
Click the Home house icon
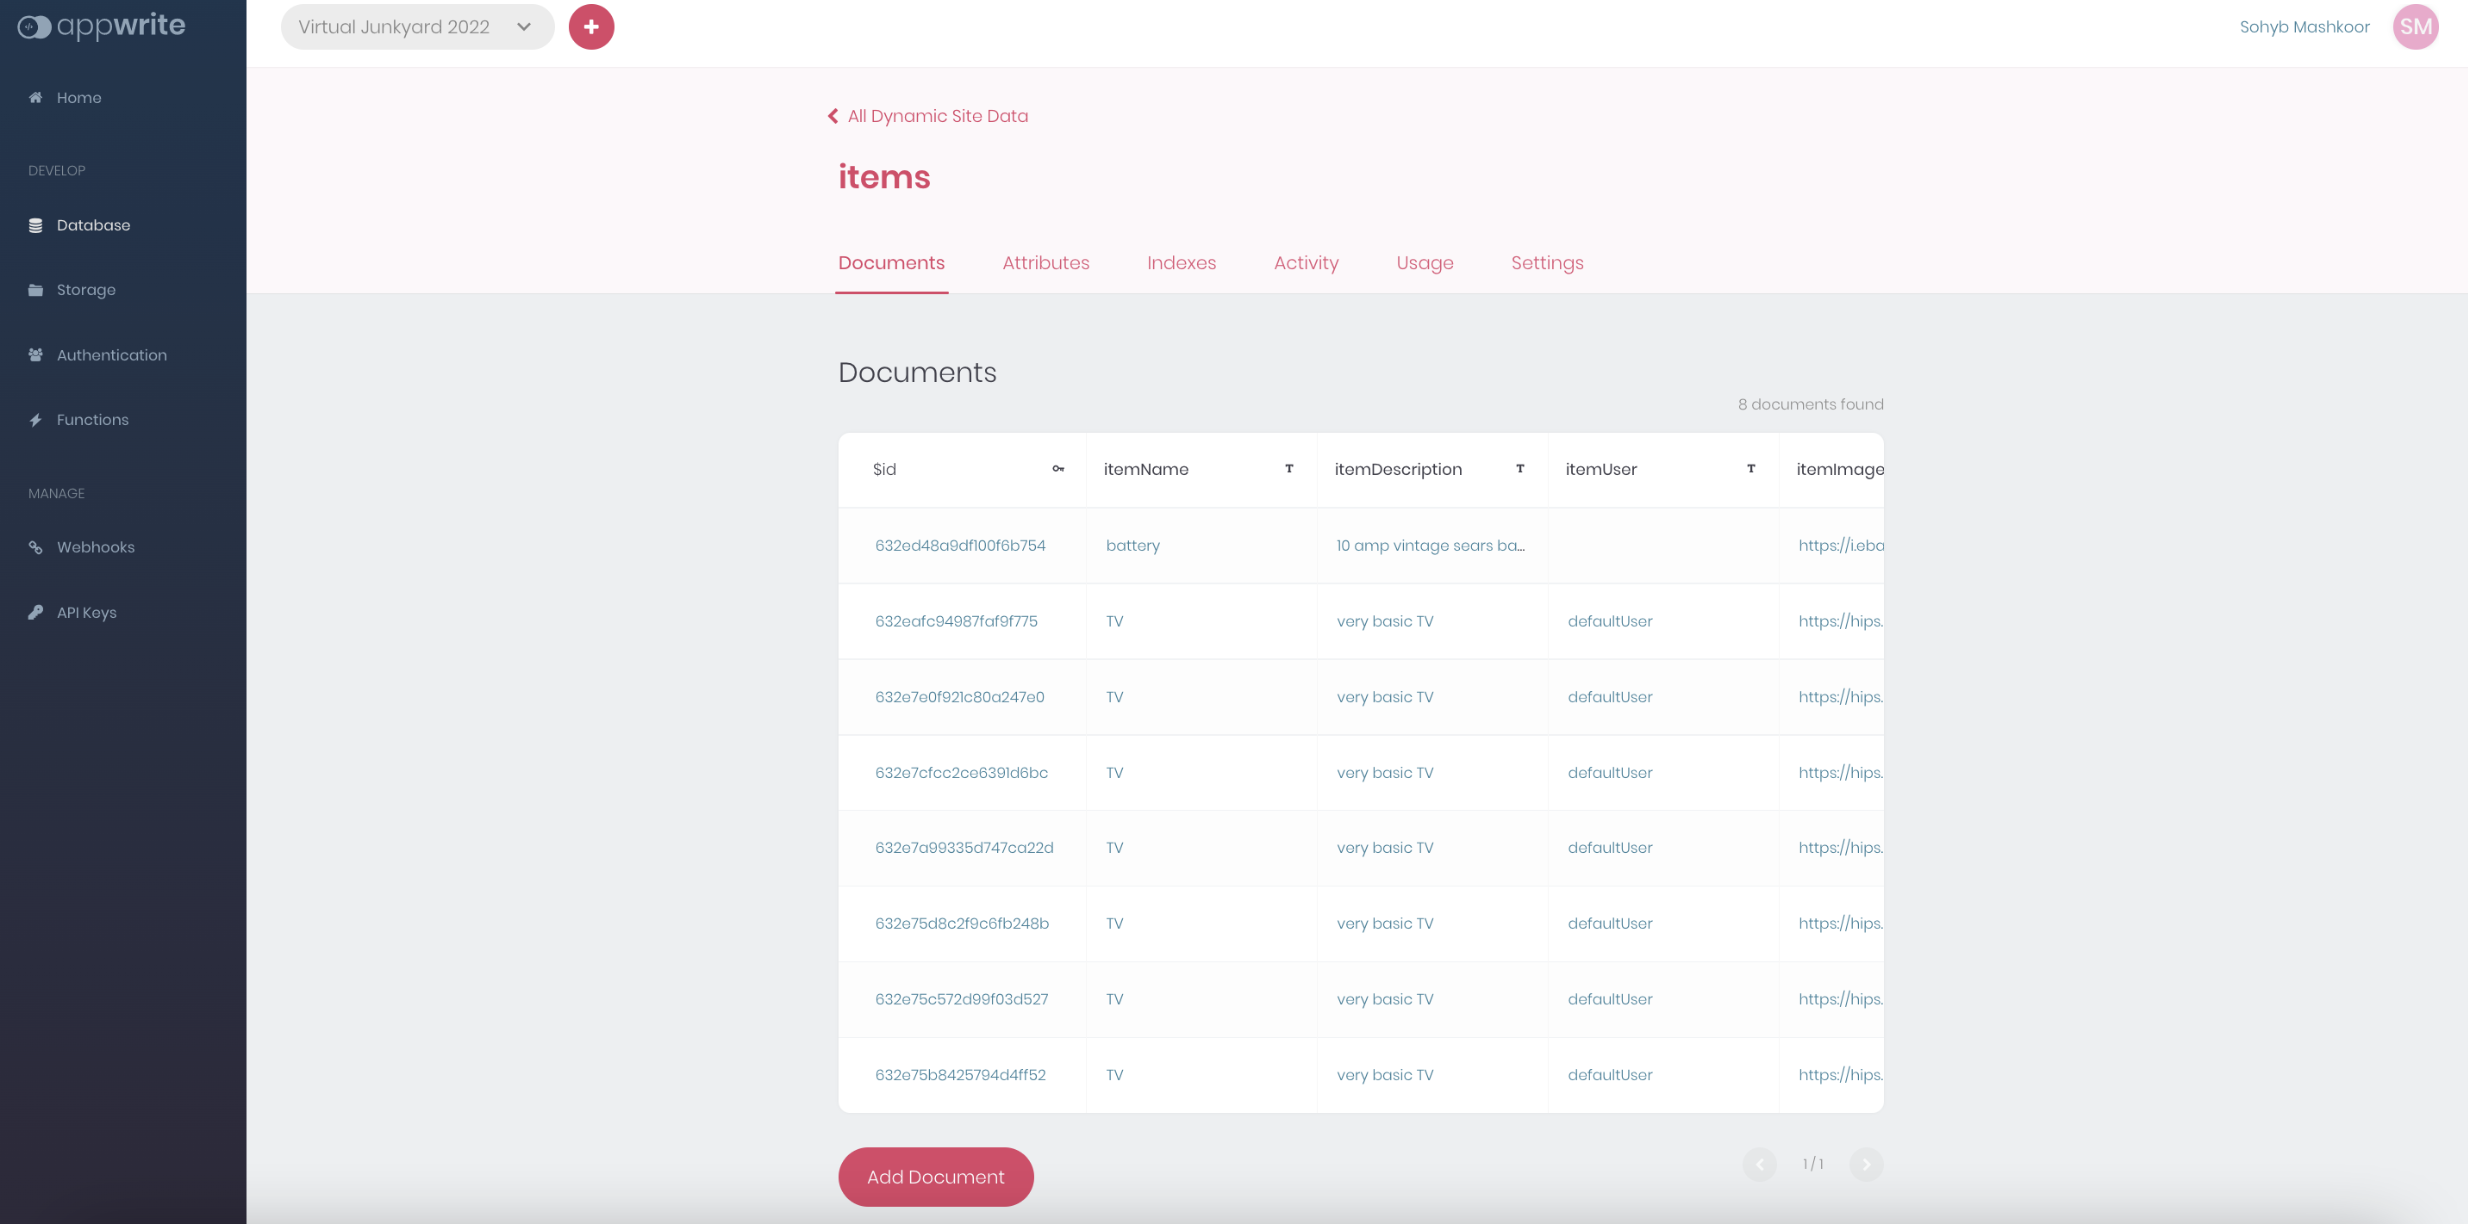[36, 98]
